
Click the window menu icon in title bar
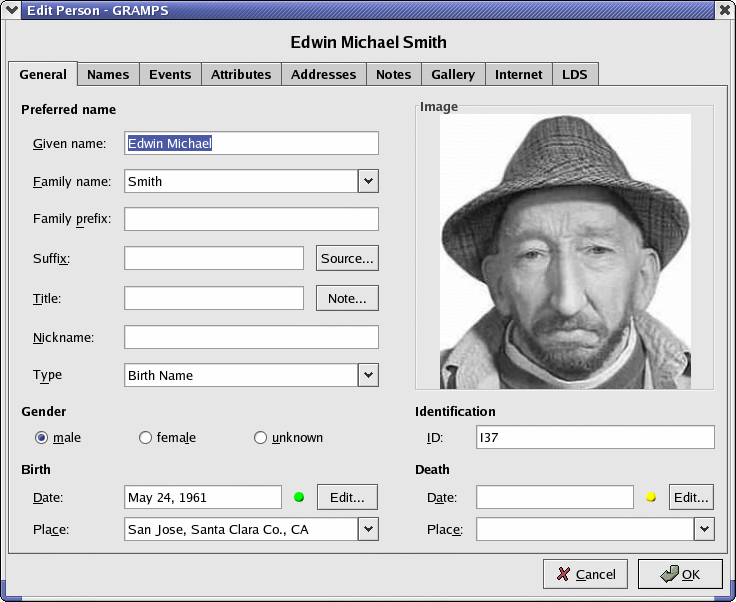[11, 9]
